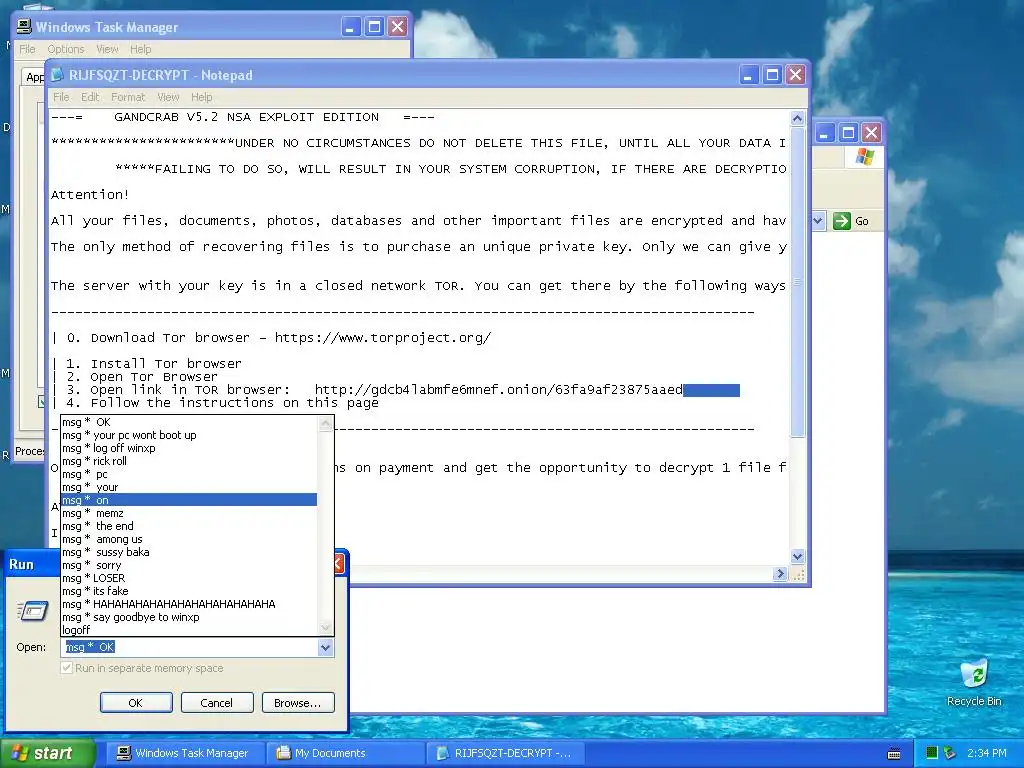The image size is (1024, 768).
Task: Select the Applications tab in Task Manager
Action: 34,77
